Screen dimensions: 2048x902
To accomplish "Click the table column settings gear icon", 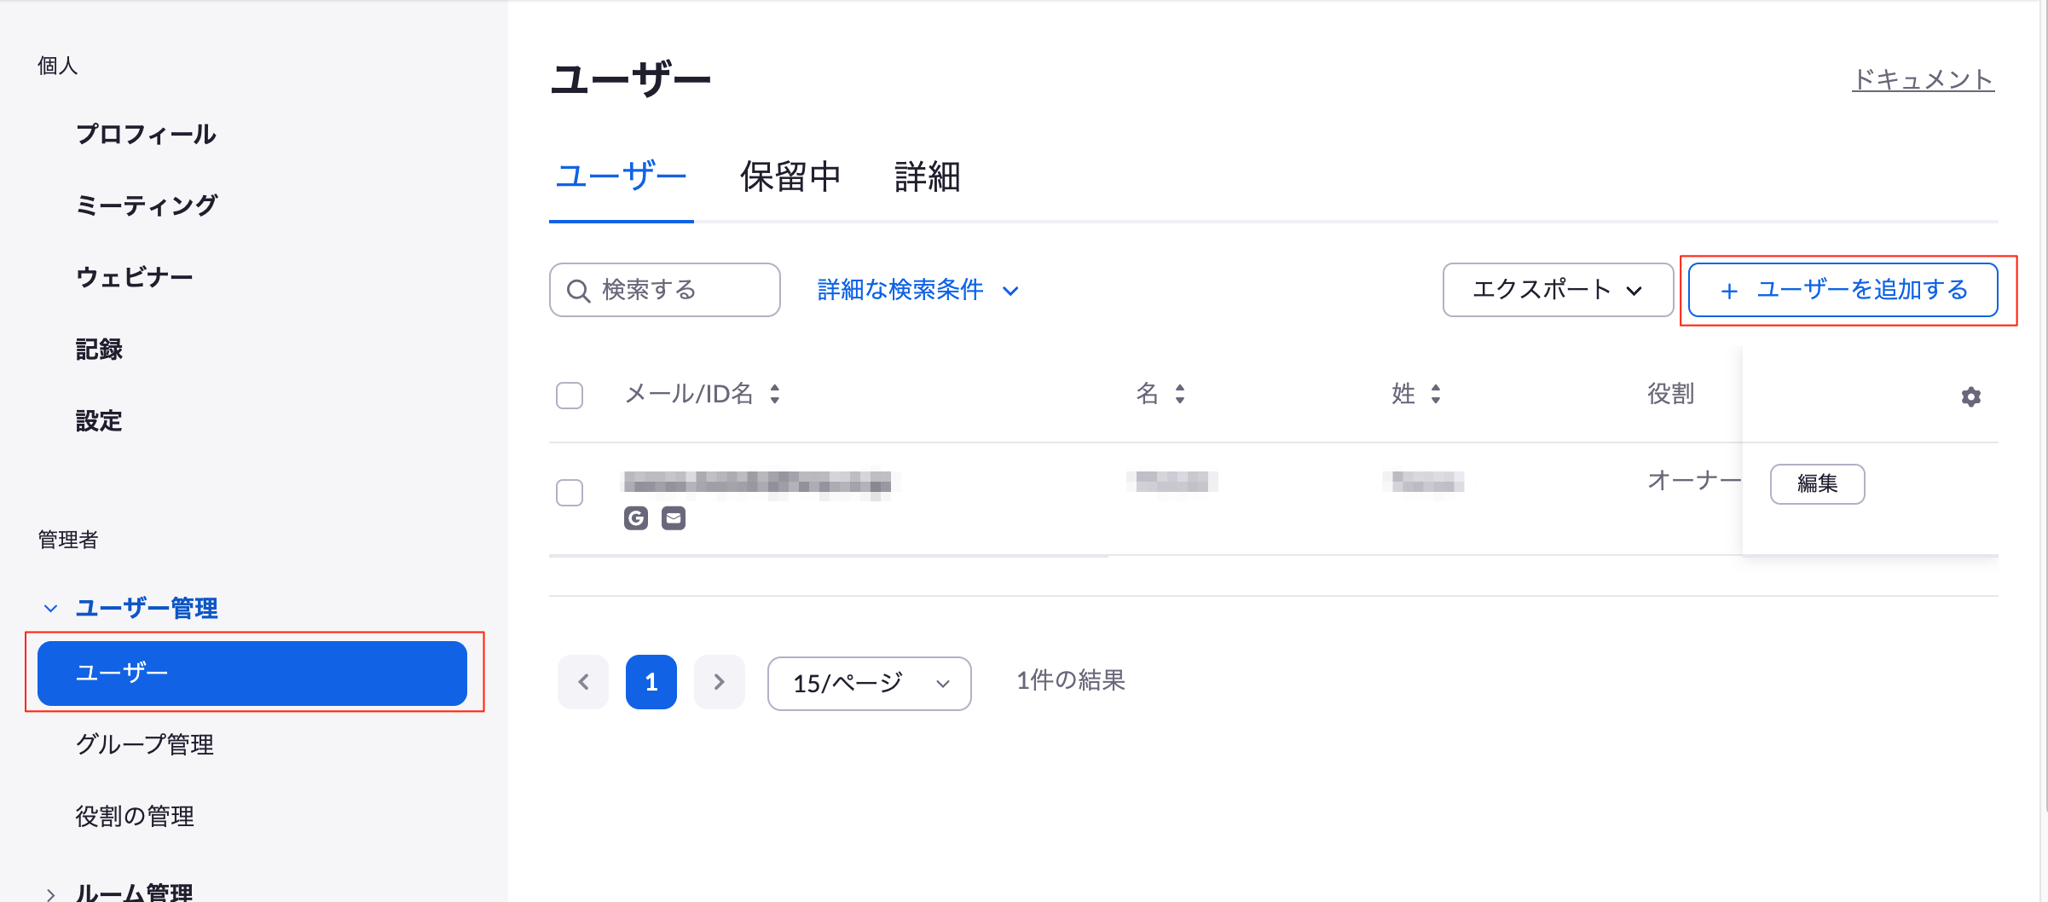I will pos(1970,397).
